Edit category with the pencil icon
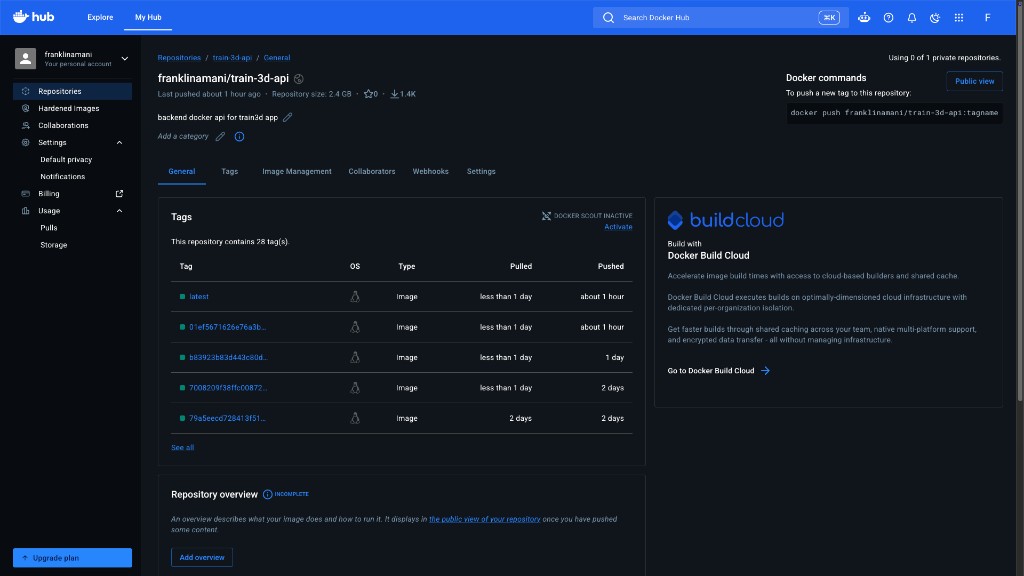The width and height of the screenshot is (1024, 576). [220, 136]
